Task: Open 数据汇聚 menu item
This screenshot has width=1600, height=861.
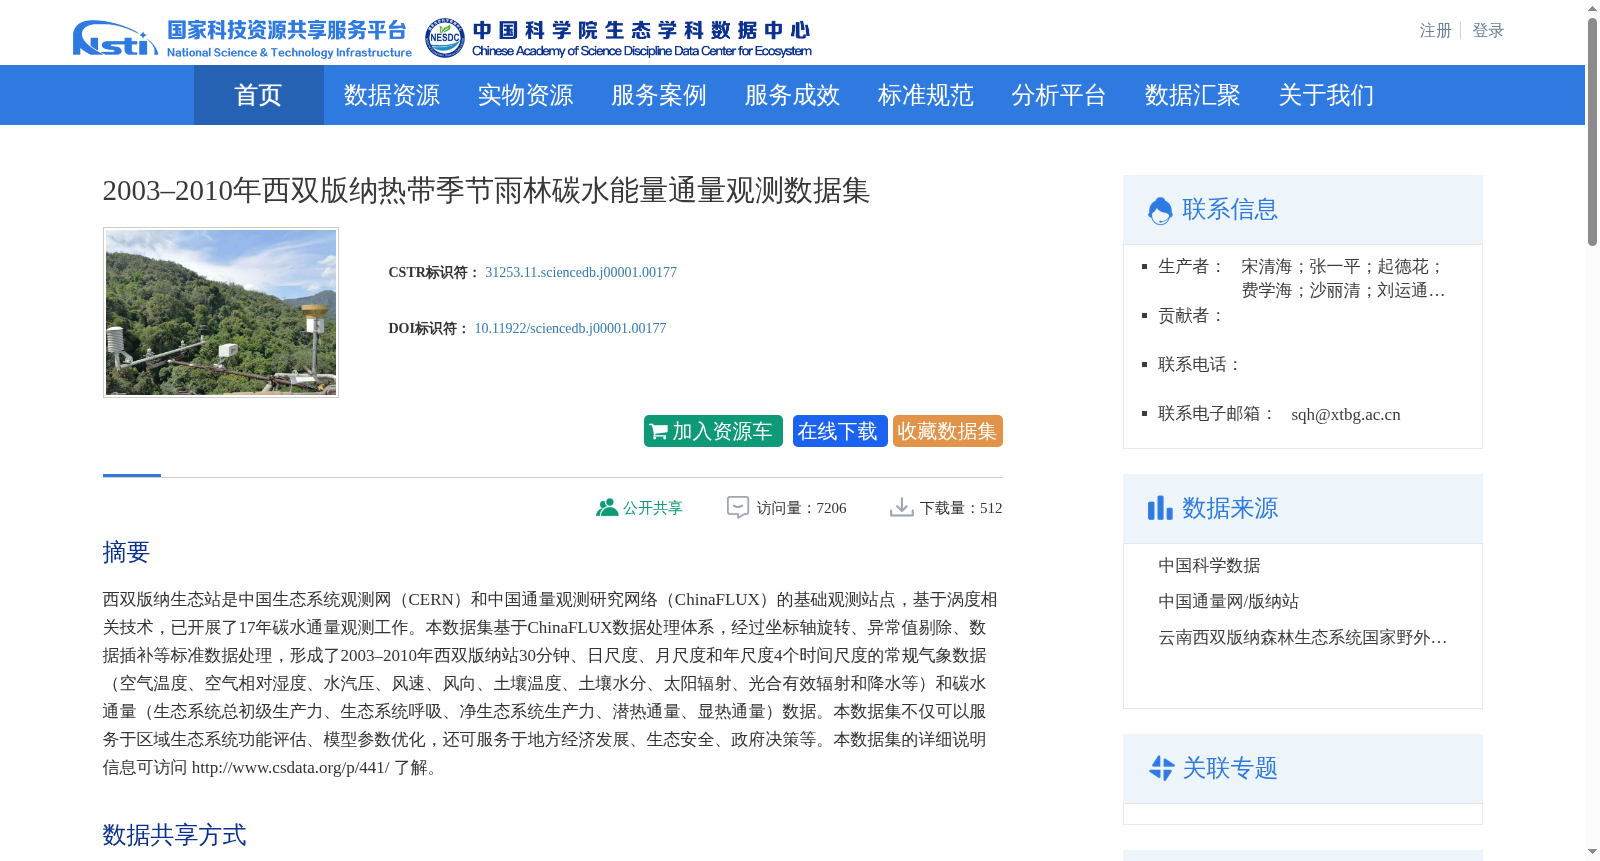Action: 1193,95
